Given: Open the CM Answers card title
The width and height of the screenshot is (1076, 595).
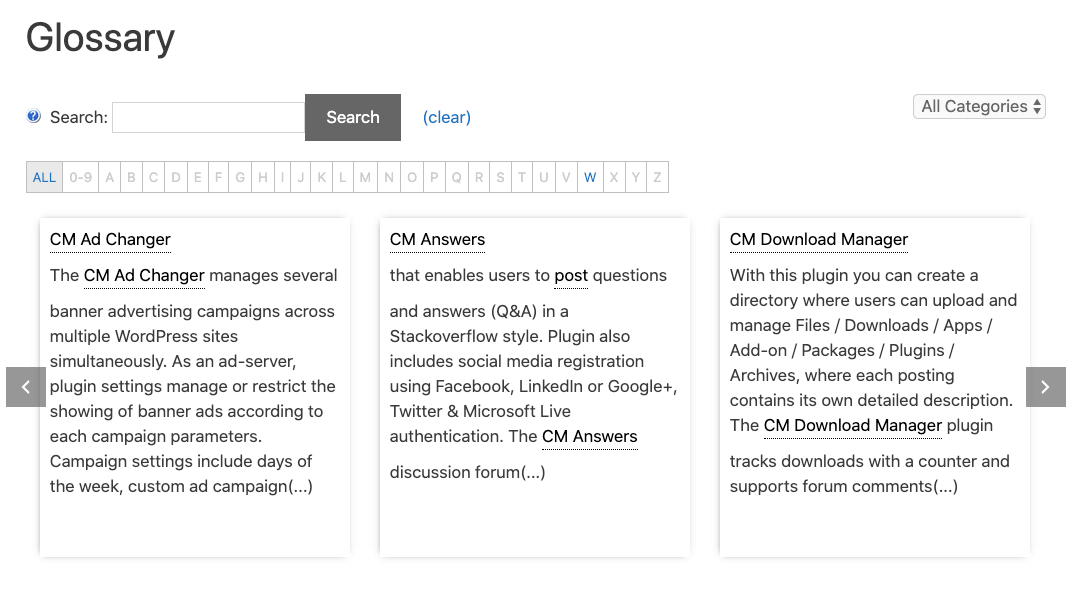Looking at the screenshot, I should (437, 239).
